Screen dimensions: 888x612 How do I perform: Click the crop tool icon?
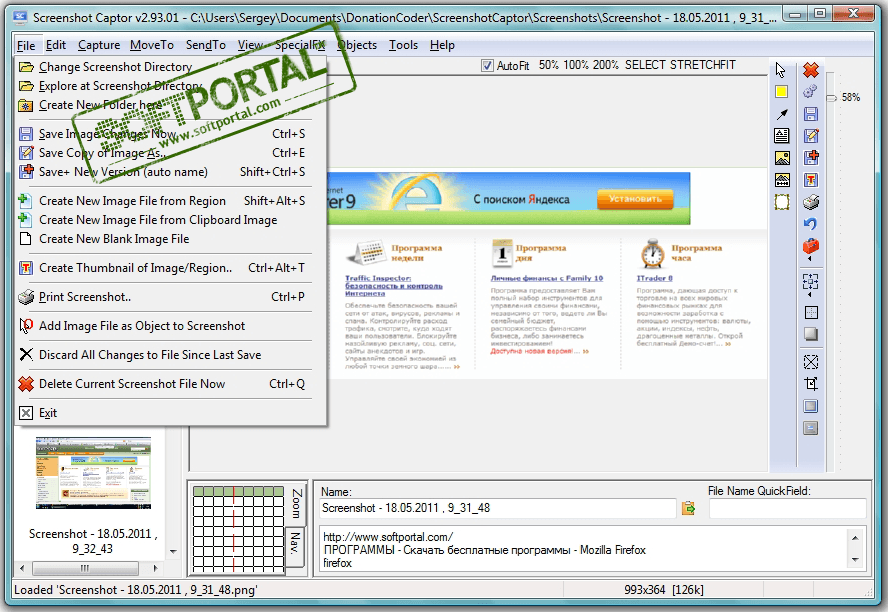[811, 384]
